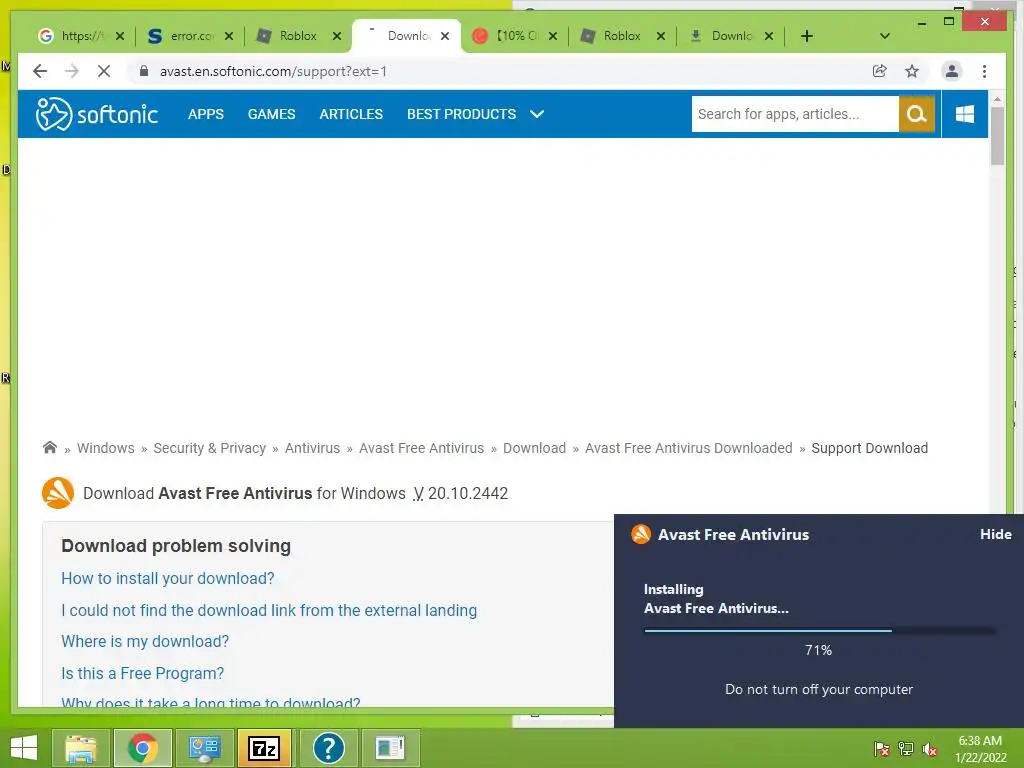Viewport: 1024px width, 768px height.
Task: Click the Chrome icon in the taskbar
Action: tap(142, 748)
